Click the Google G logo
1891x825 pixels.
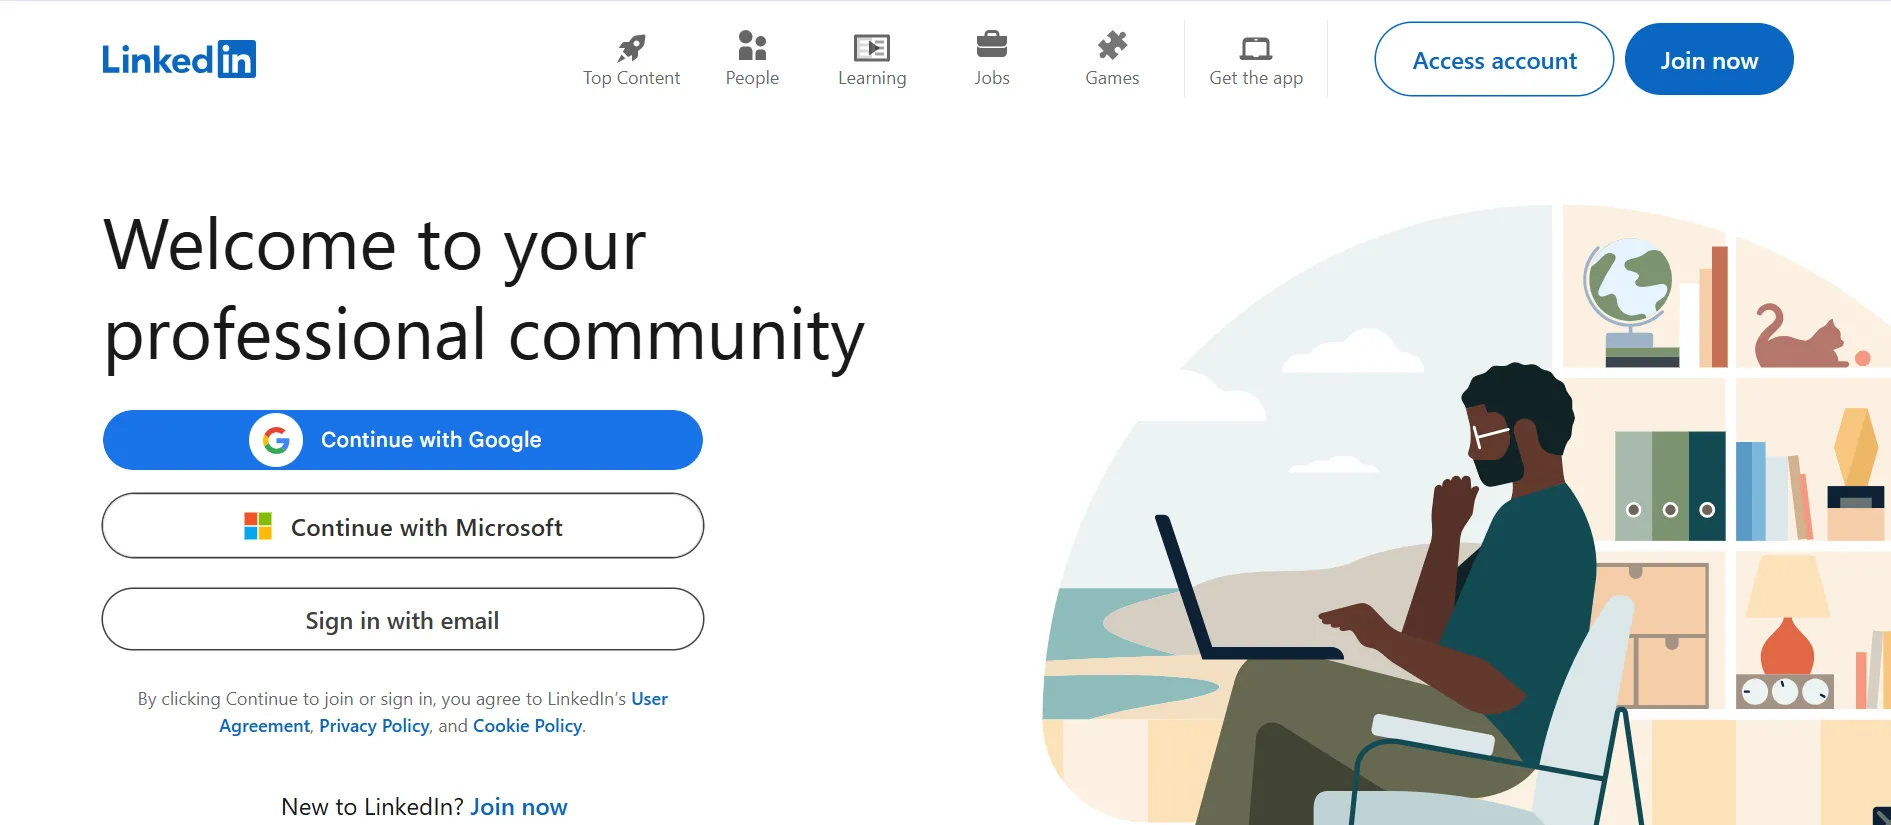(276, 440)
